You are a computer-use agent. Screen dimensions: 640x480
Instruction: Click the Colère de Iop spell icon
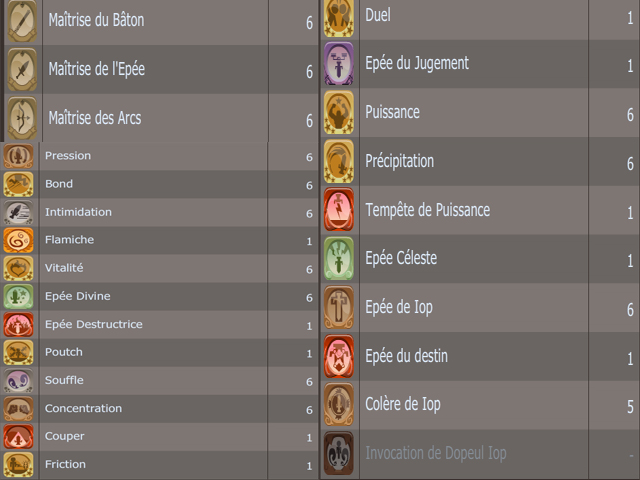(x=338, y=404)
